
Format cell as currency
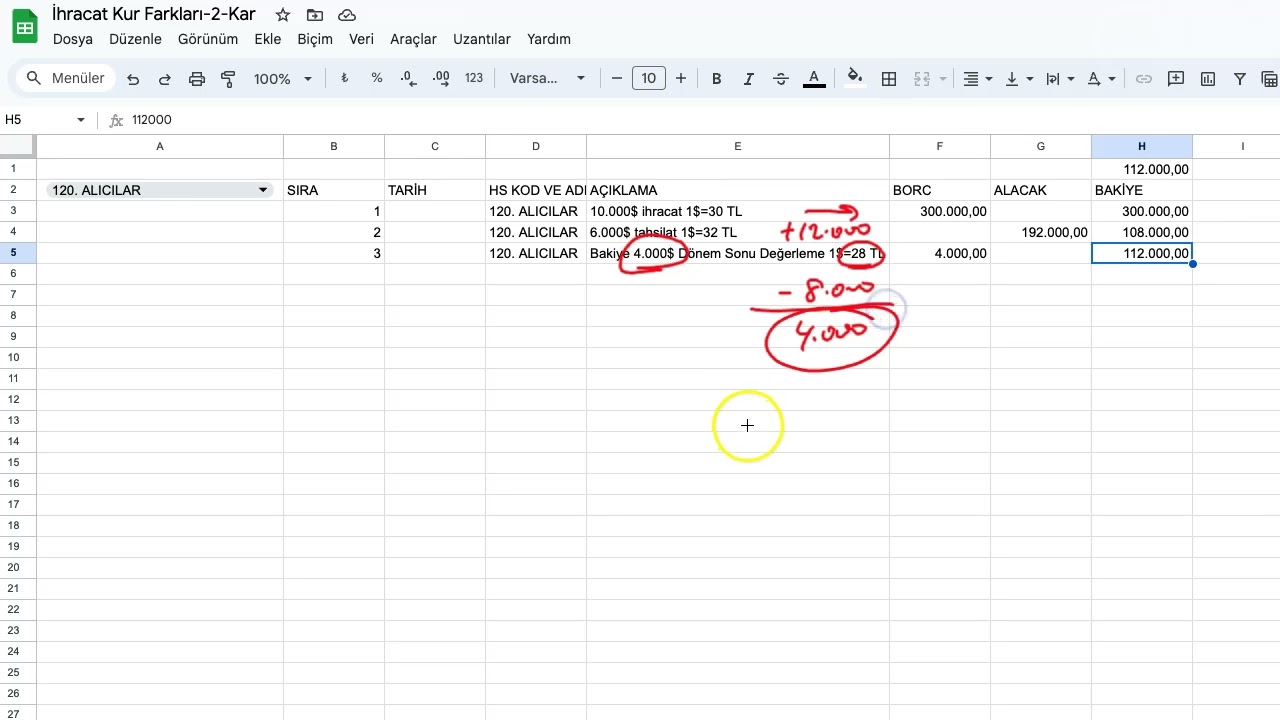point(345,79)
